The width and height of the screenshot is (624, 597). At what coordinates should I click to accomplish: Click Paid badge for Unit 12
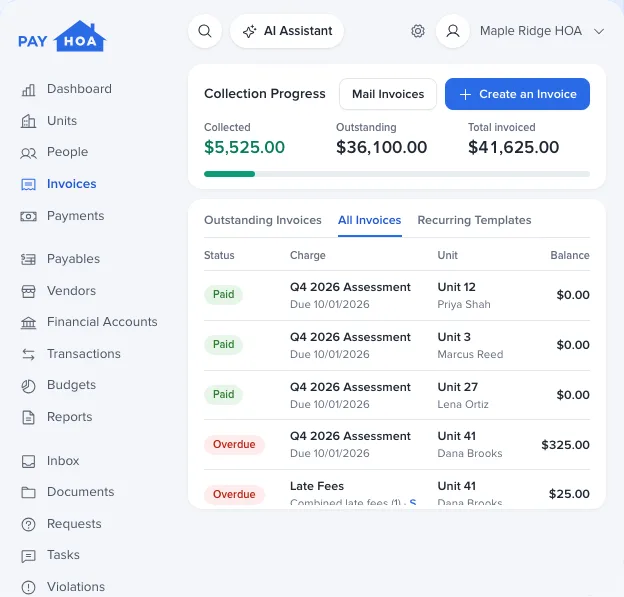tap(223, 295)
